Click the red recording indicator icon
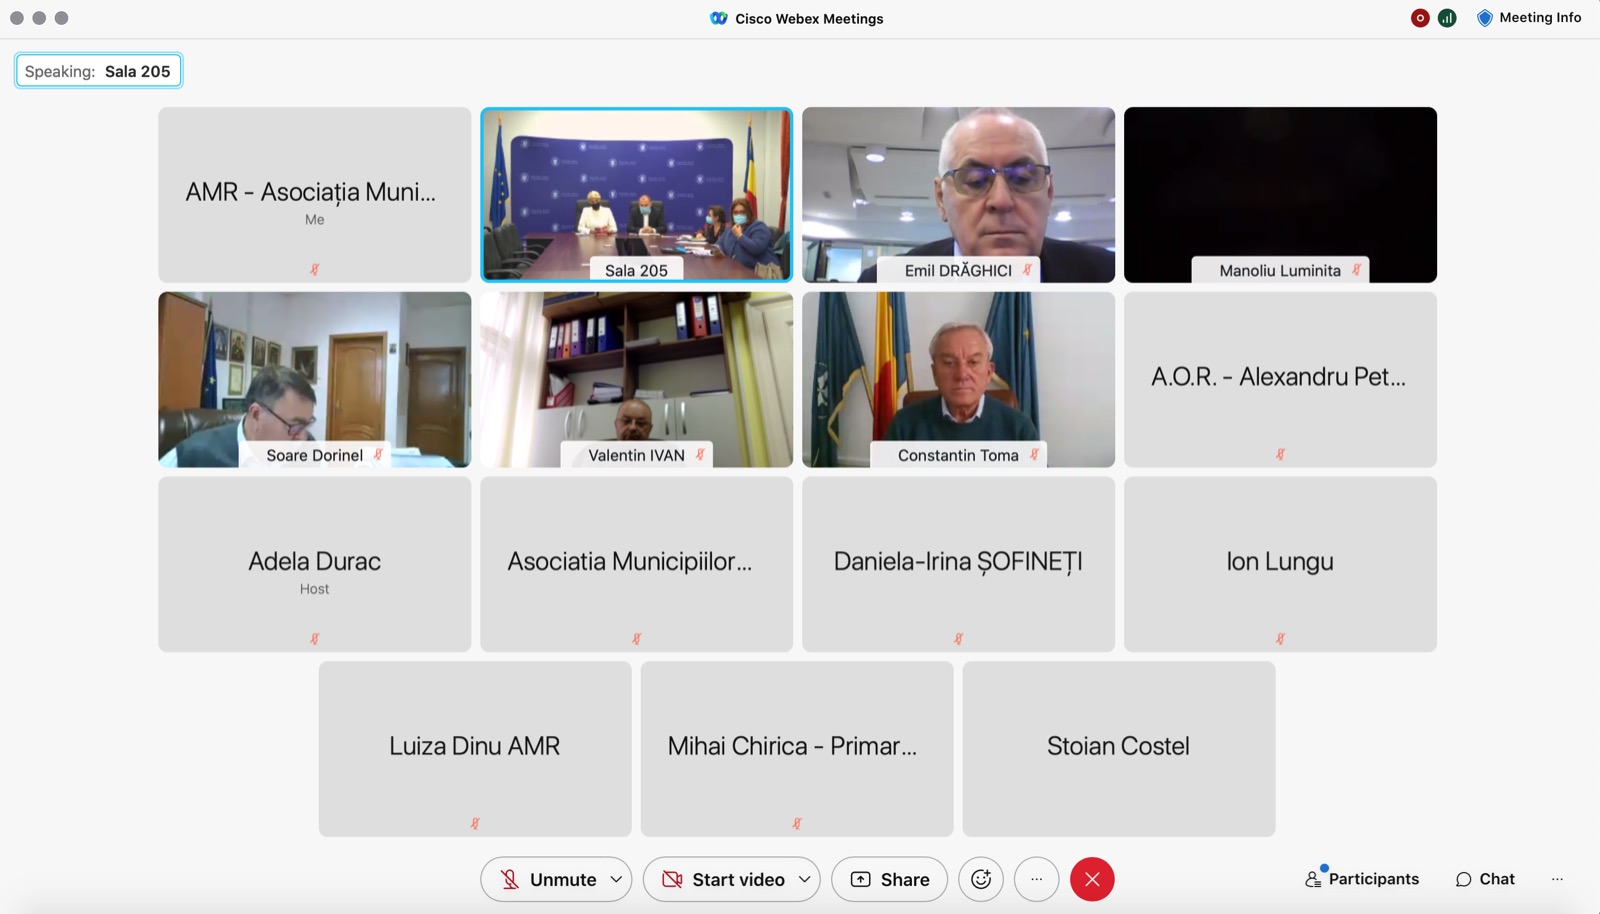This screenshot has width=1600, height=914. 1419,18
